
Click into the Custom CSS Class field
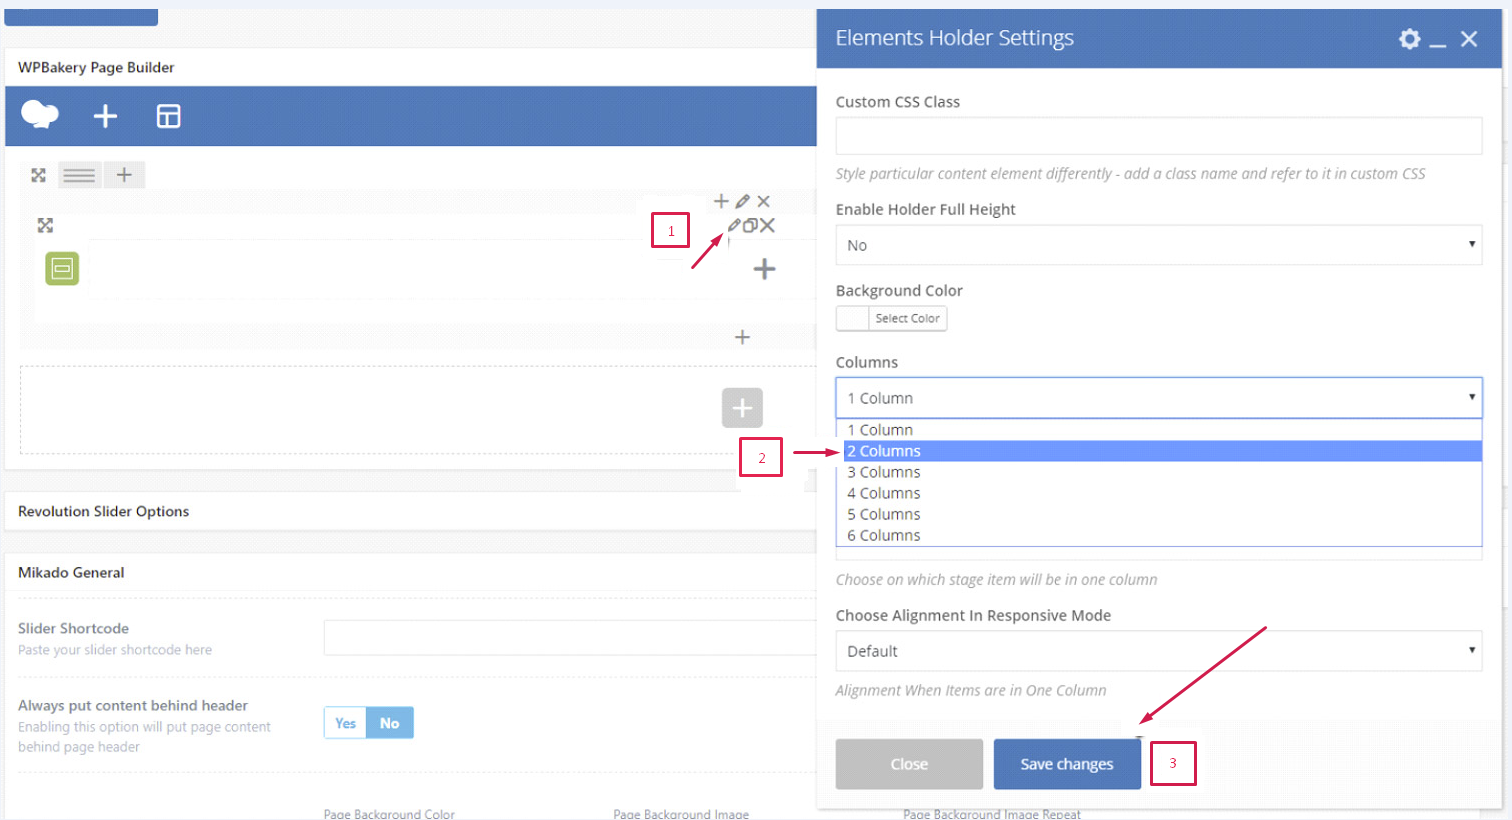[1158, 136]
